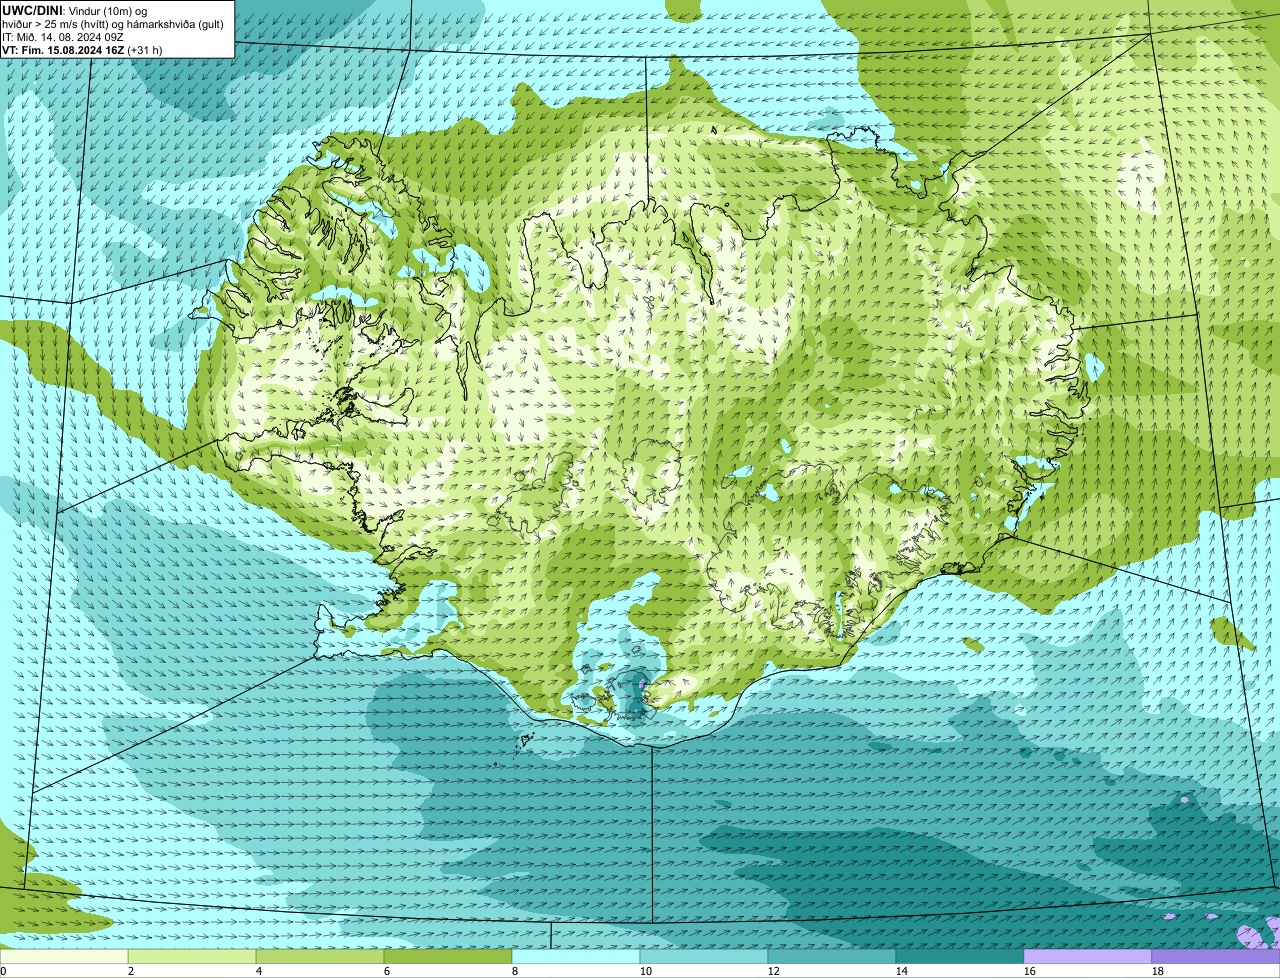Click the 12–14 m/s teal legend swatch
The width and height of the screenshot is (1280, 978).
coord(832,957)
